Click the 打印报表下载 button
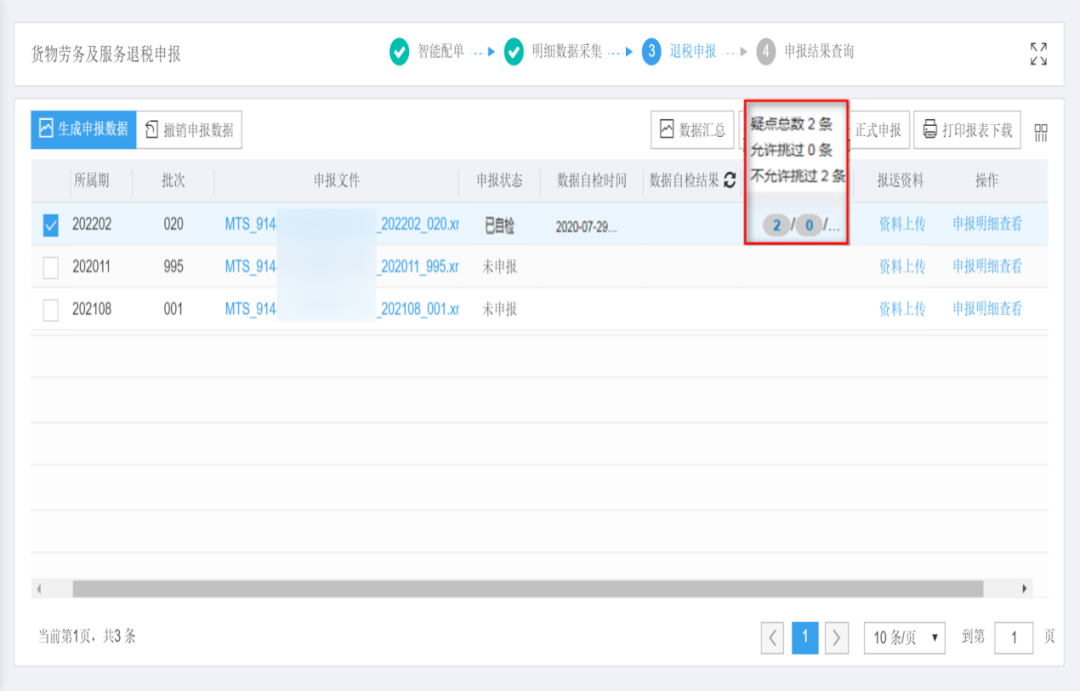1080x691 pixels. click(967, 130)
